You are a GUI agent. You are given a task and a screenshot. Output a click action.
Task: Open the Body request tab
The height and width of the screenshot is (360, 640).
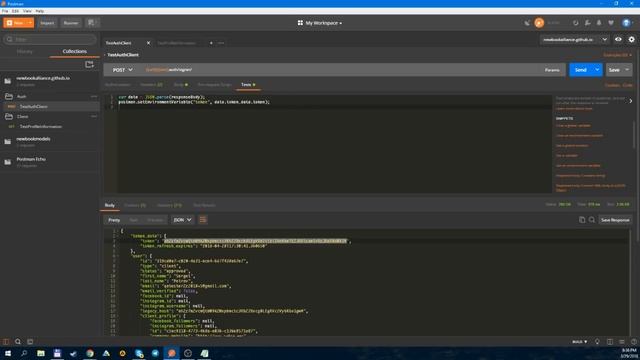[x=180, y=84]
